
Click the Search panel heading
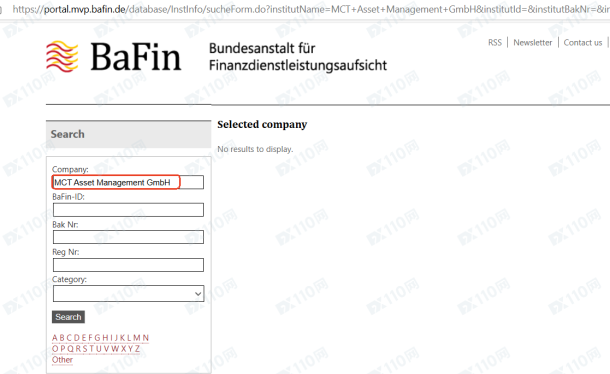click(67, 134)
